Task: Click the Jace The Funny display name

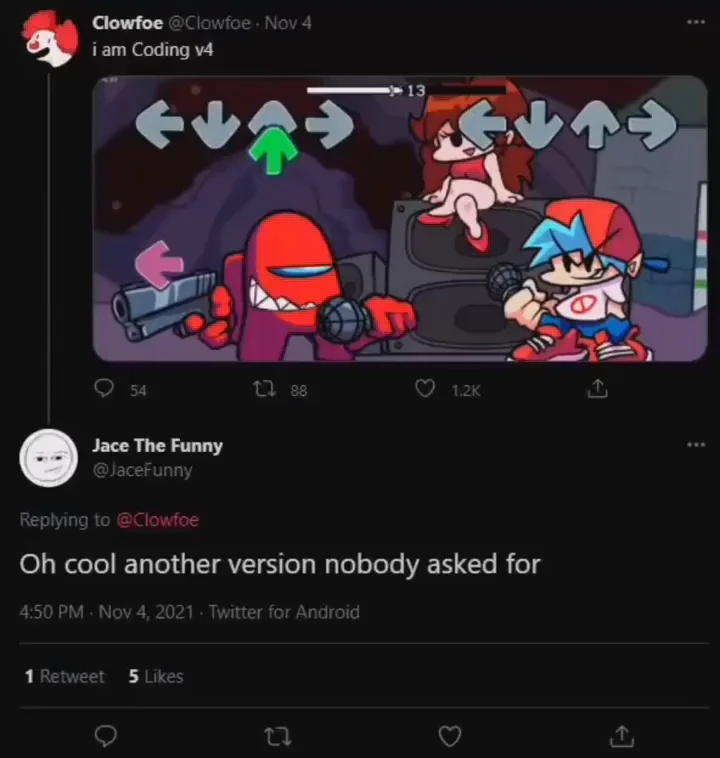Action: coord(157,446)
